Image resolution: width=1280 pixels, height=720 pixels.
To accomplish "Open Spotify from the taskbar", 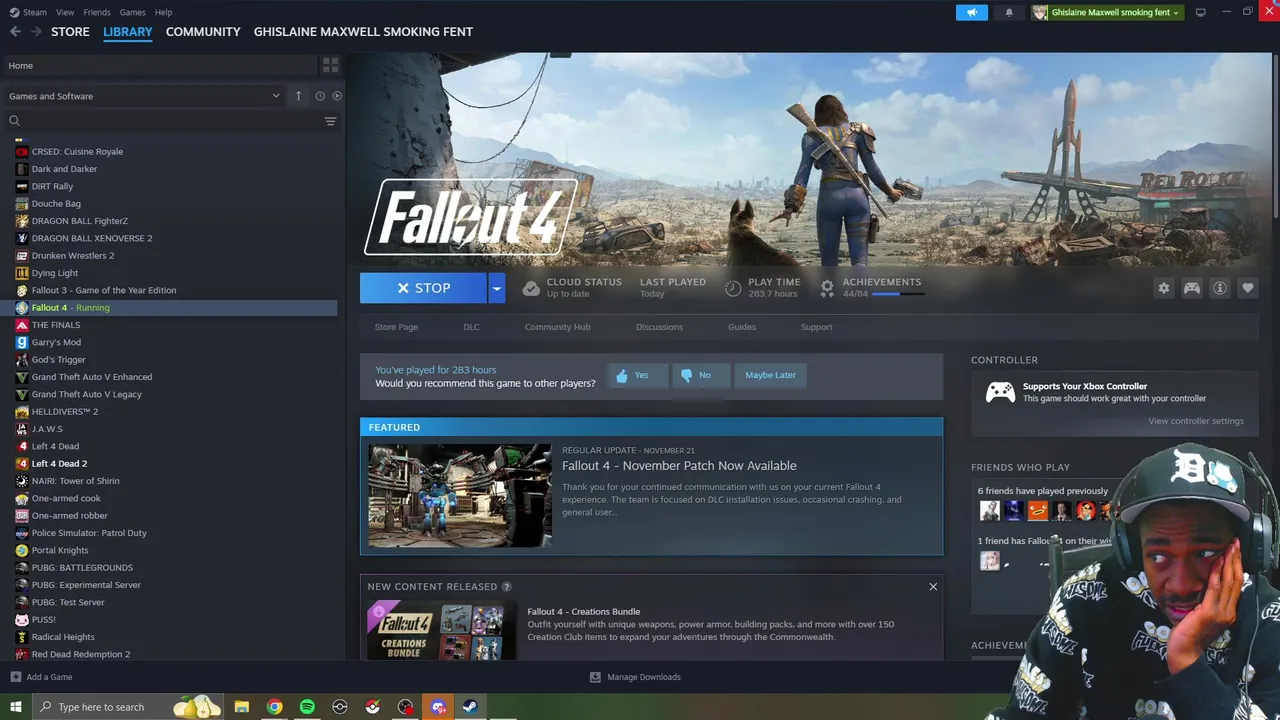I will point(307,707).
